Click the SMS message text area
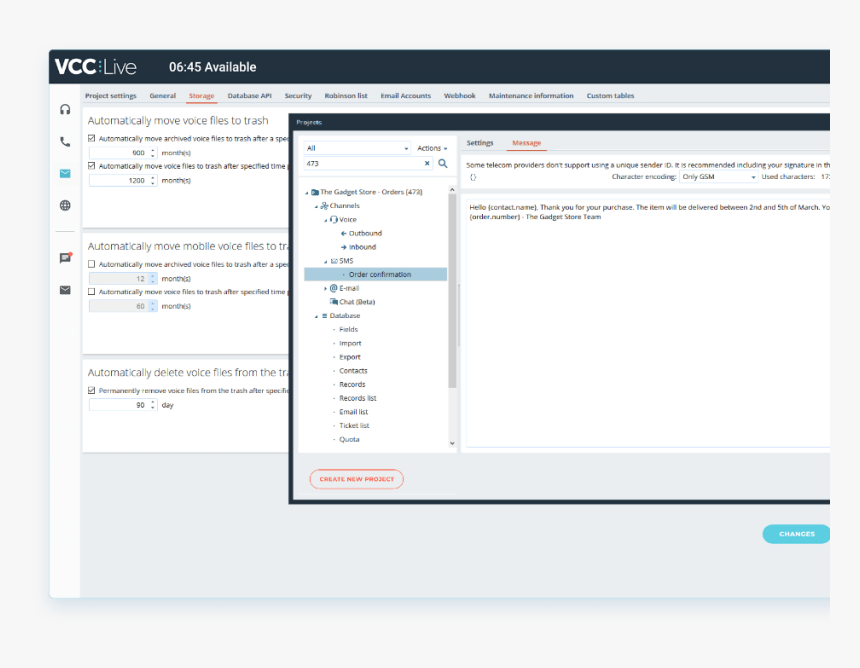Screen dimensions: 860x668 click(648, 324)
